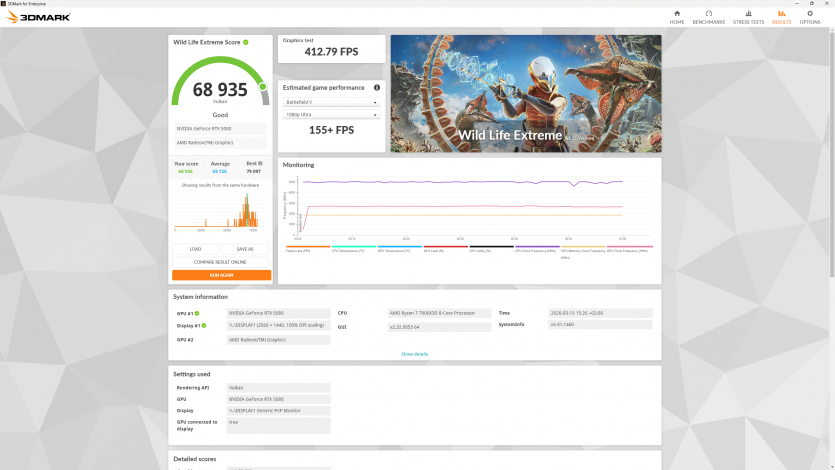The height and width of the screenshot is (470, 835).
Task: Click the 3DMark logo
Action: (38, 17)
